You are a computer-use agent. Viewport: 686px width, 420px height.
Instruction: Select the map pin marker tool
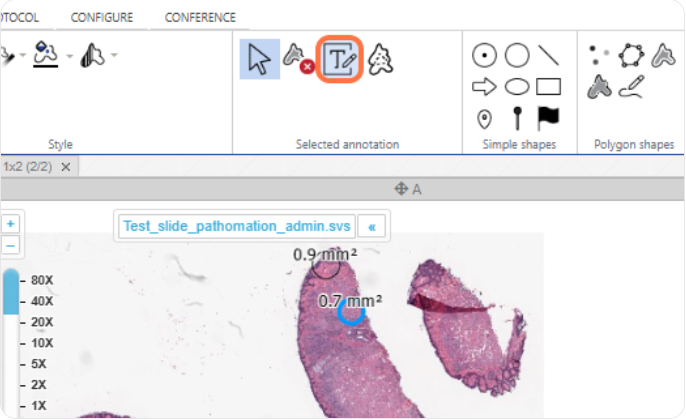pyautogui.click(x=485, y=119)
